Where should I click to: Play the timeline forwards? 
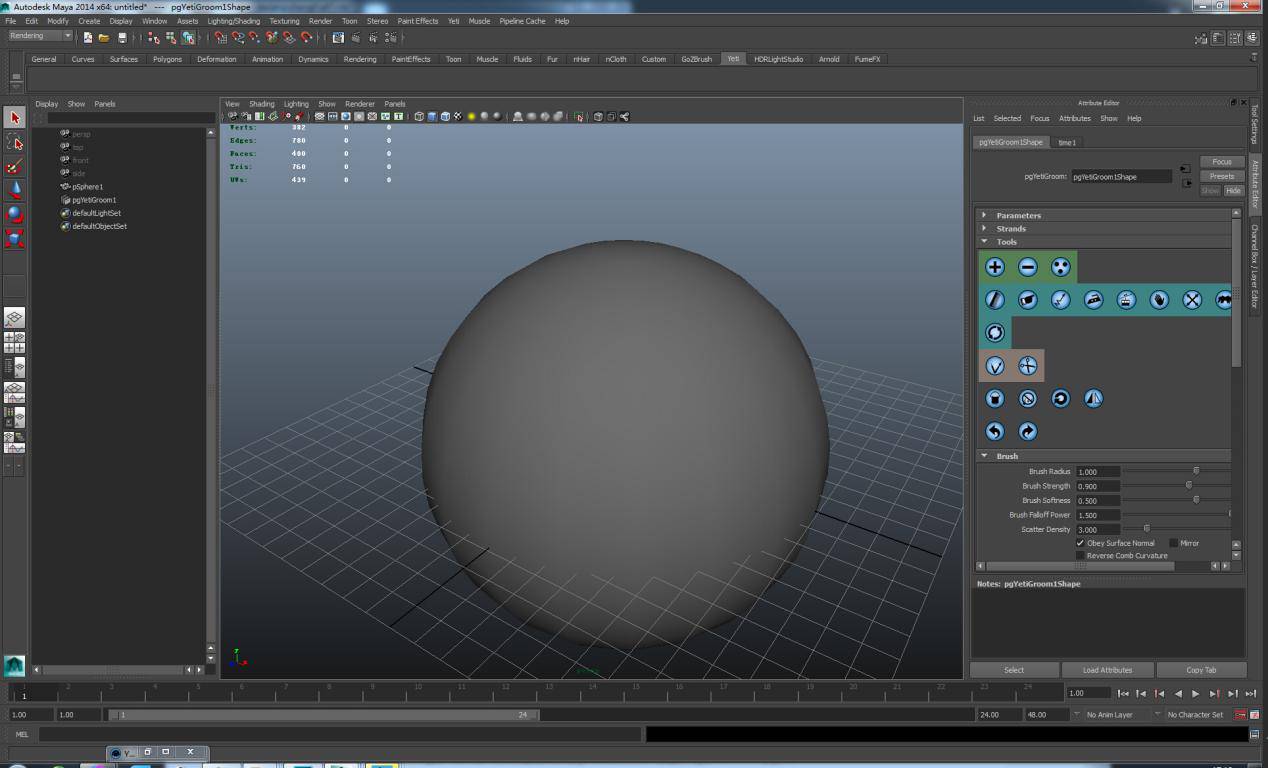[1196, 693]
